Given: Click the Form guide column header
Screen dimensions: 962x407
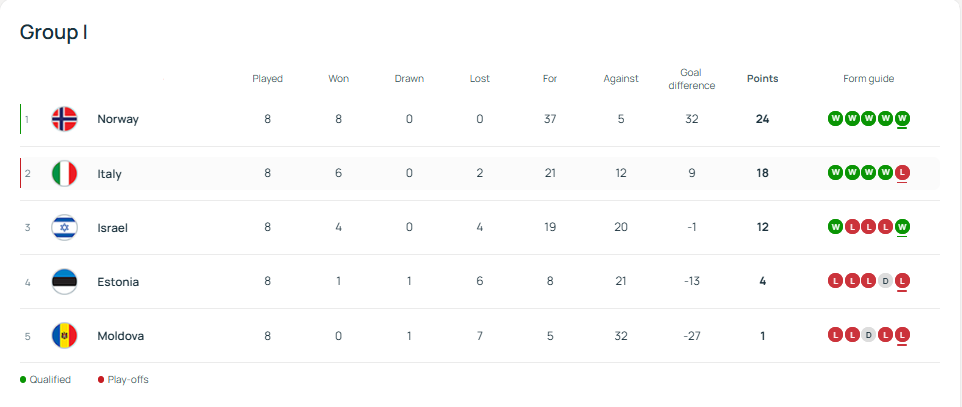Looking at the screenshot, I should tap(868, 79).
